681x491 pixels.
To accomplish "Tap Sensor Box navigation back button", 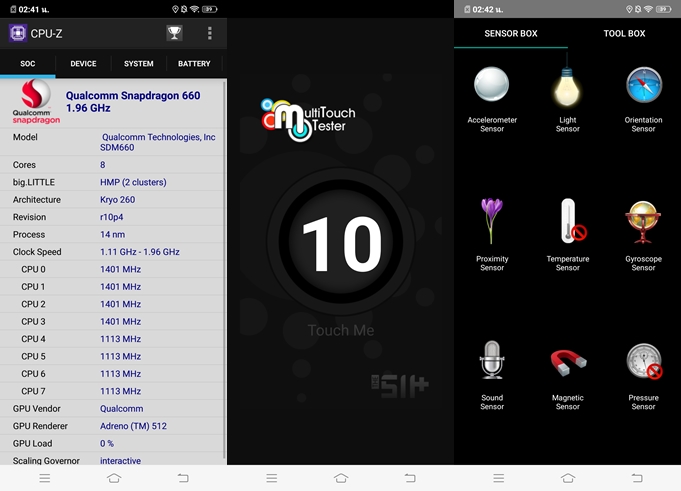I will click(x=637, y=478).
